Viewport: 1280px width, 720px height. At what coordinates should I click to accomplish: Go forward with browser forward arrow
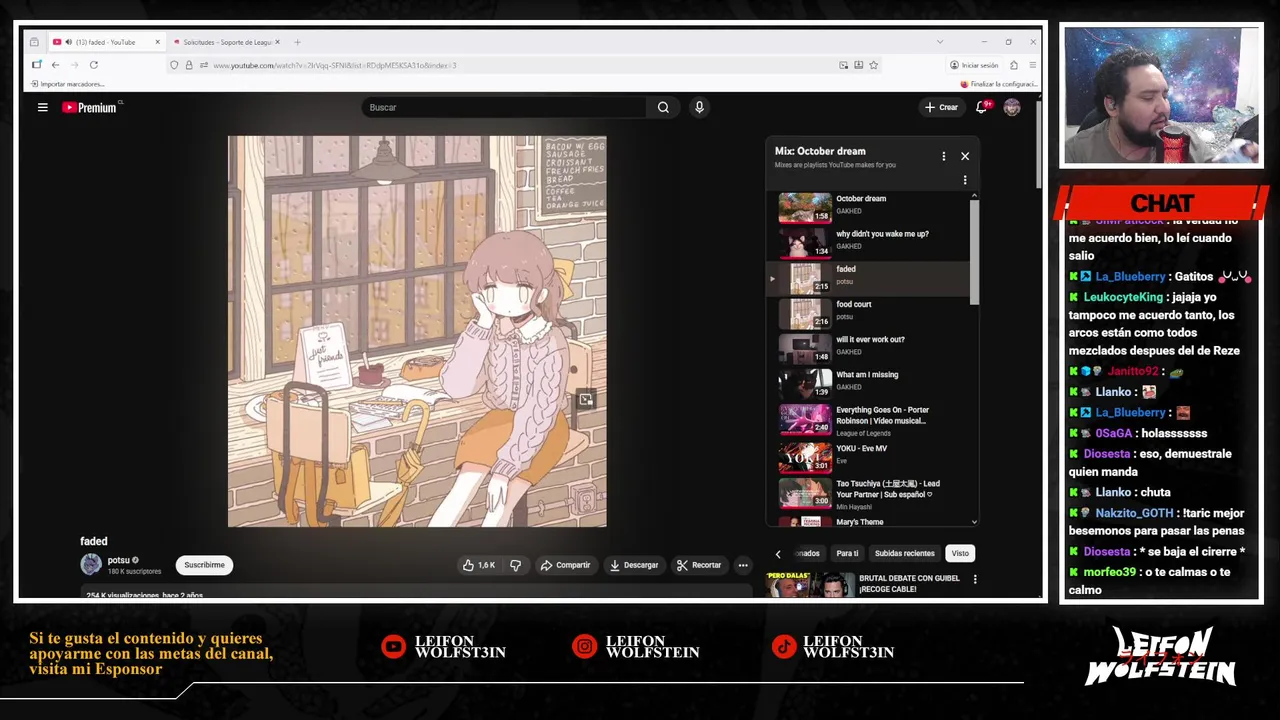click(74, 65)
